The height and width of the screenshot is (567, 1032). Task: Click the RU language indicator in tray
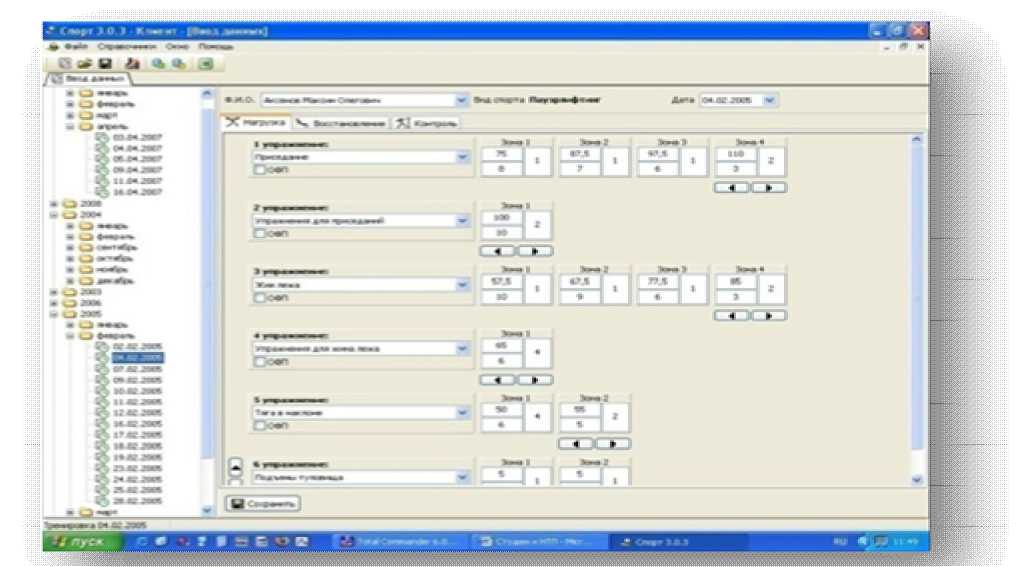[x=839, y=541]
